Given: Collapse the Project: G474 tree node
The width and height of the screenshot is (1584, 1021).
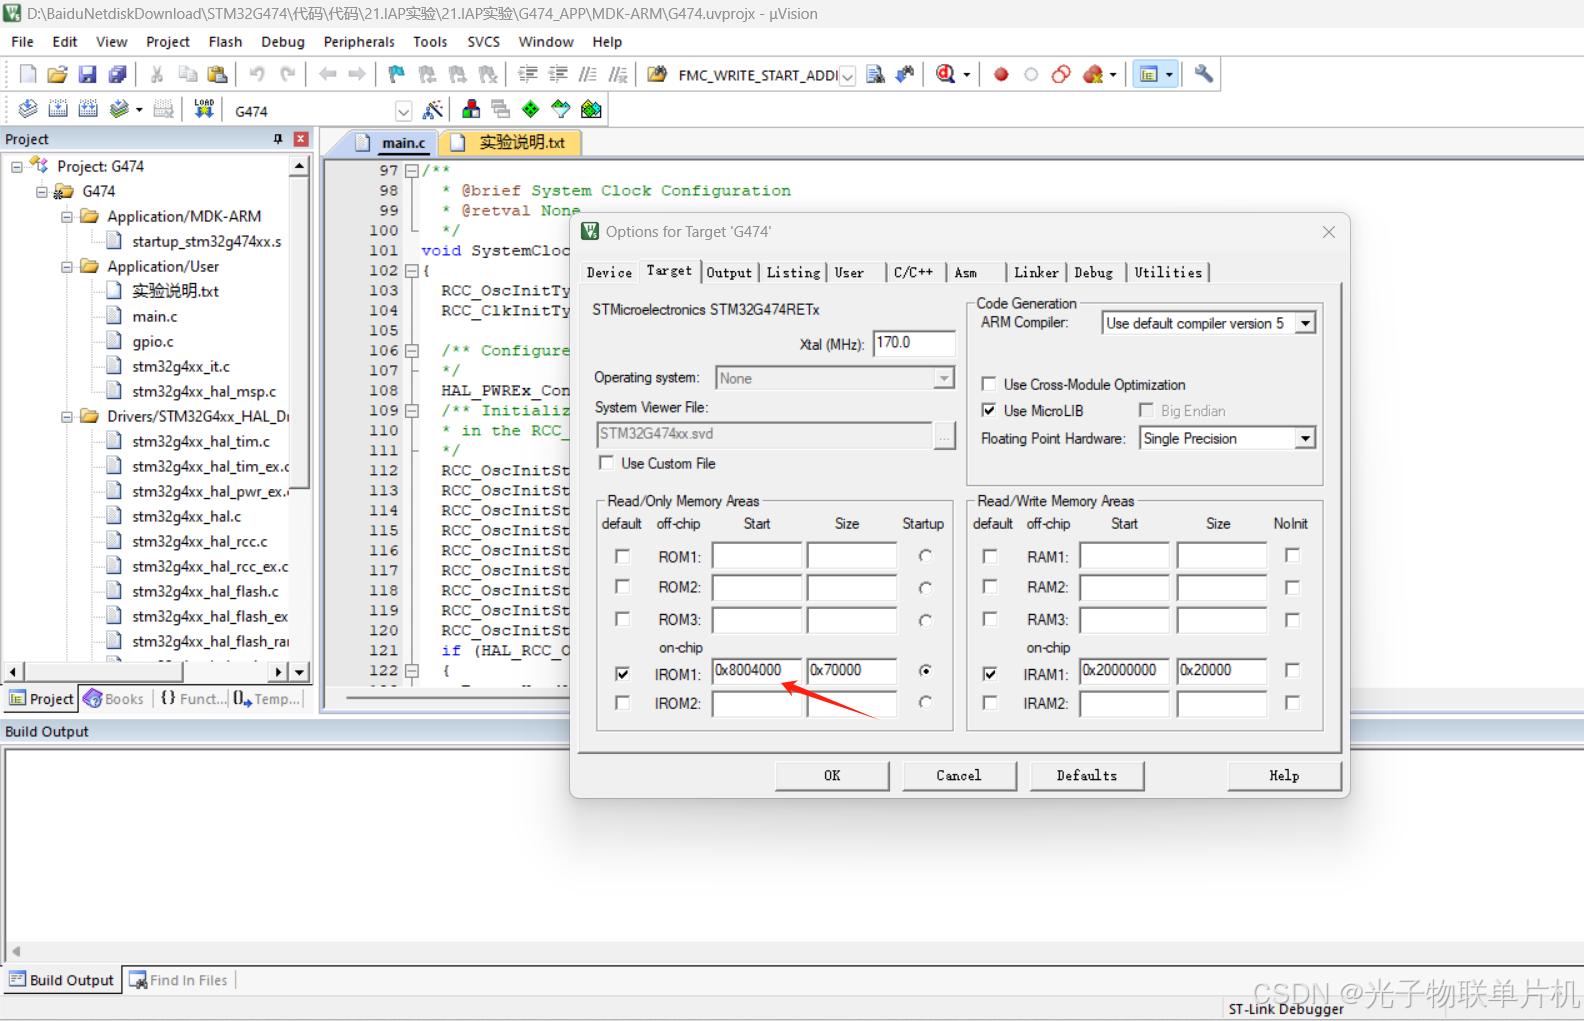Looking at the screenshot, I should tap(17, 167).
